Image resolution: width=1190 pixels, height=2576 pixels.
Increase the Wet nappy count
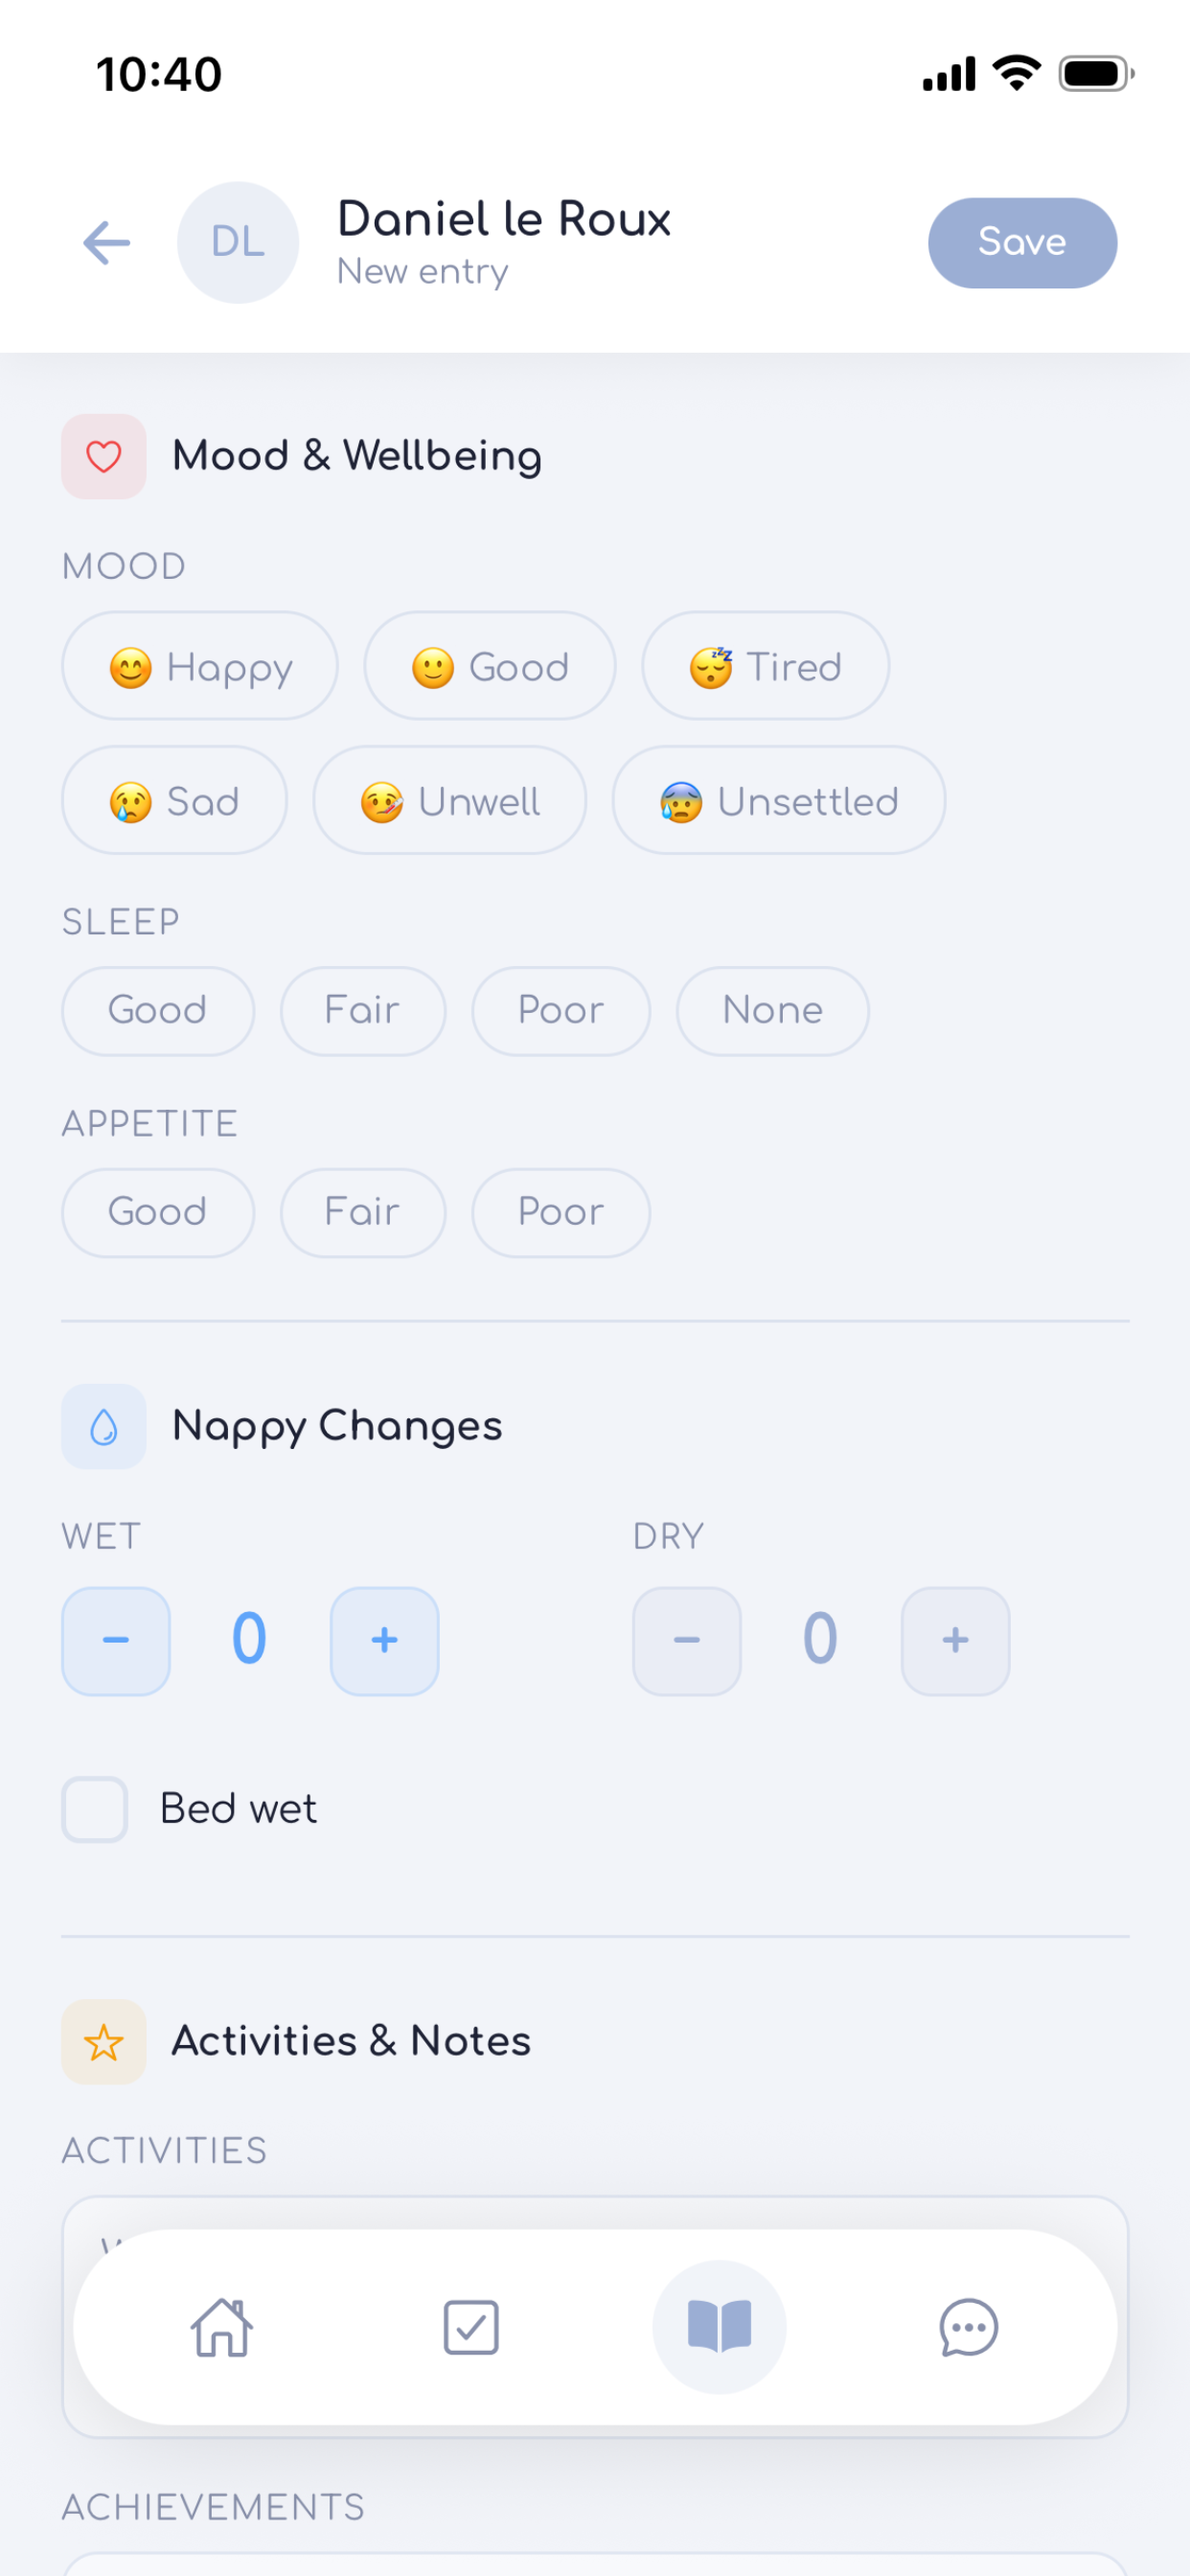point(385,1640)
